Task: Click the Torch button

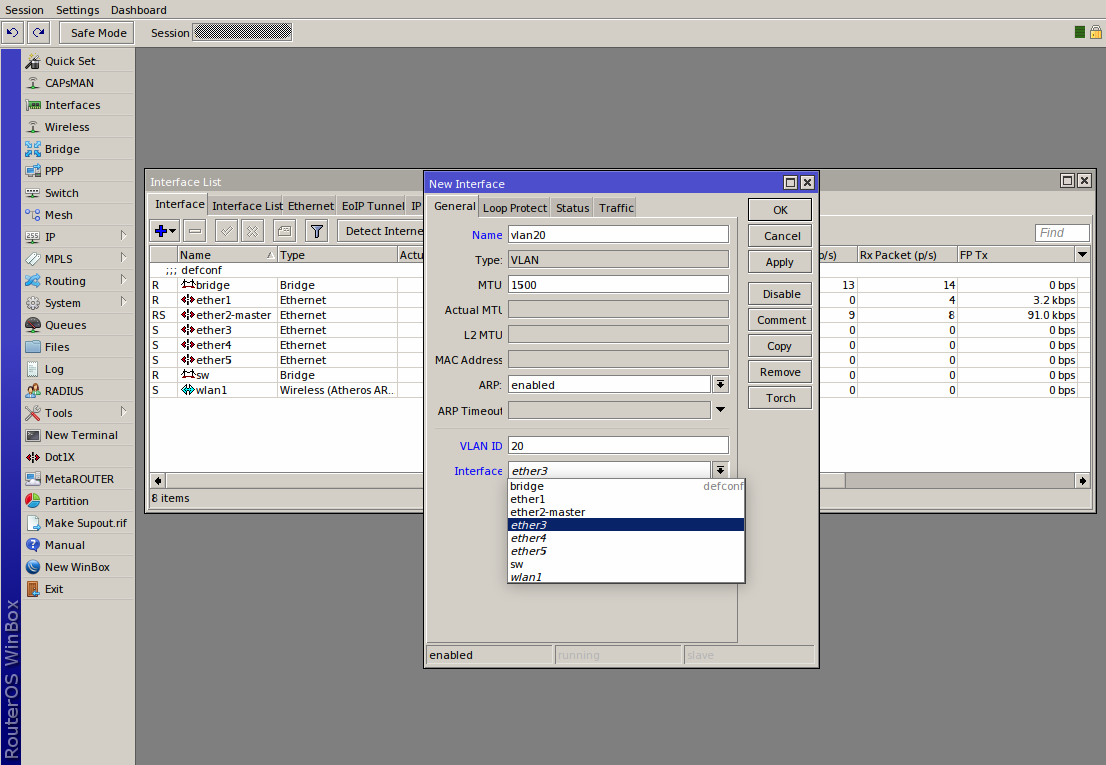Action: tap(780, 398)
